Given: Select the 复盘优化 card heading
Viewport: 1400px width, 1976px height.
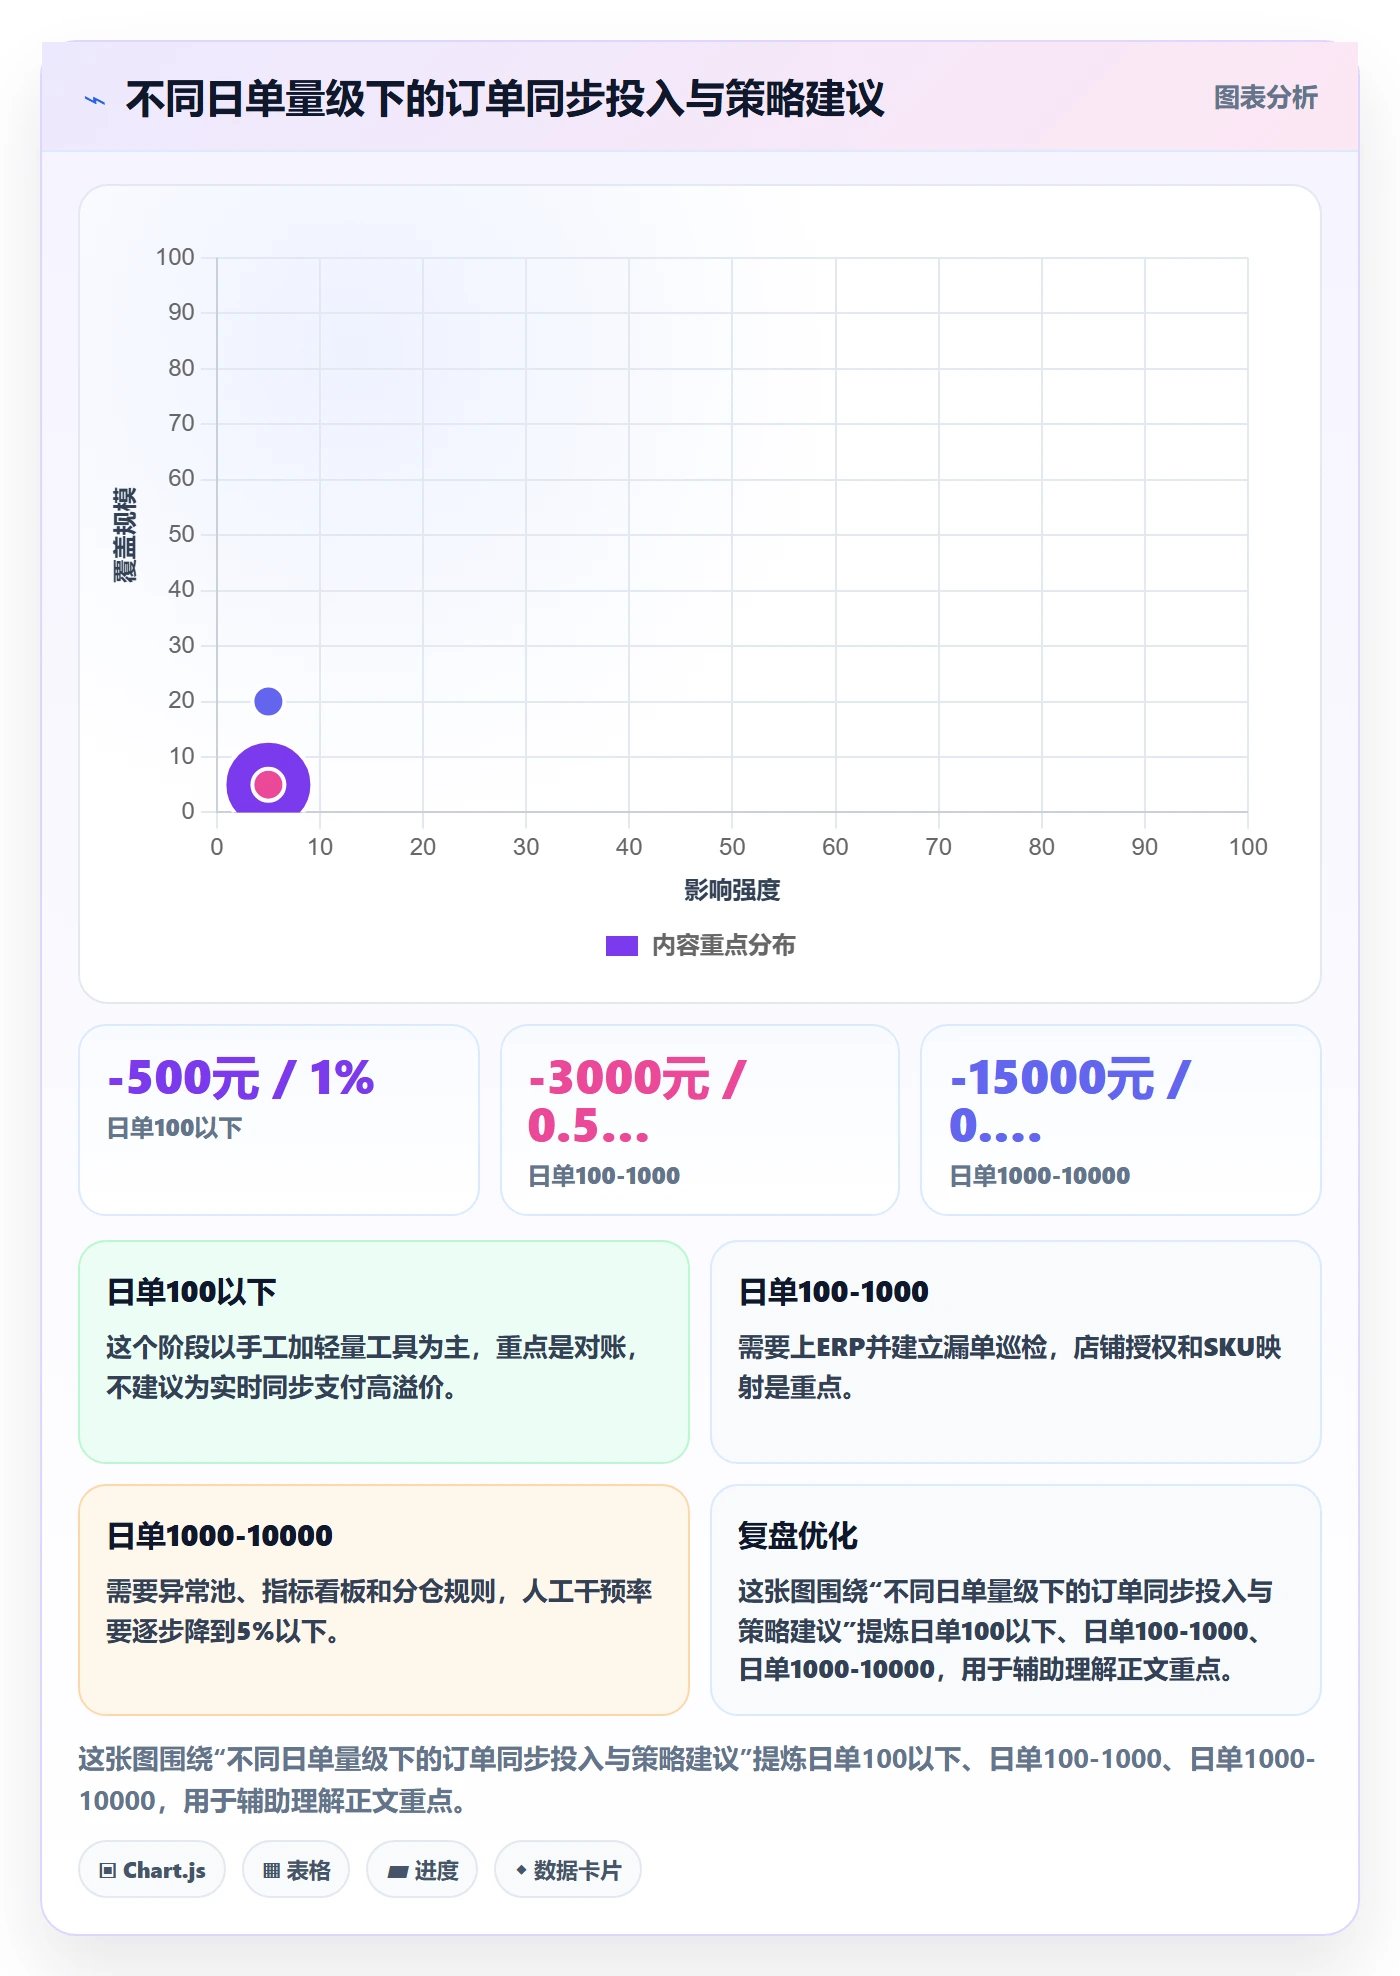Looking at the screenshot, I should click(797, 1536).
